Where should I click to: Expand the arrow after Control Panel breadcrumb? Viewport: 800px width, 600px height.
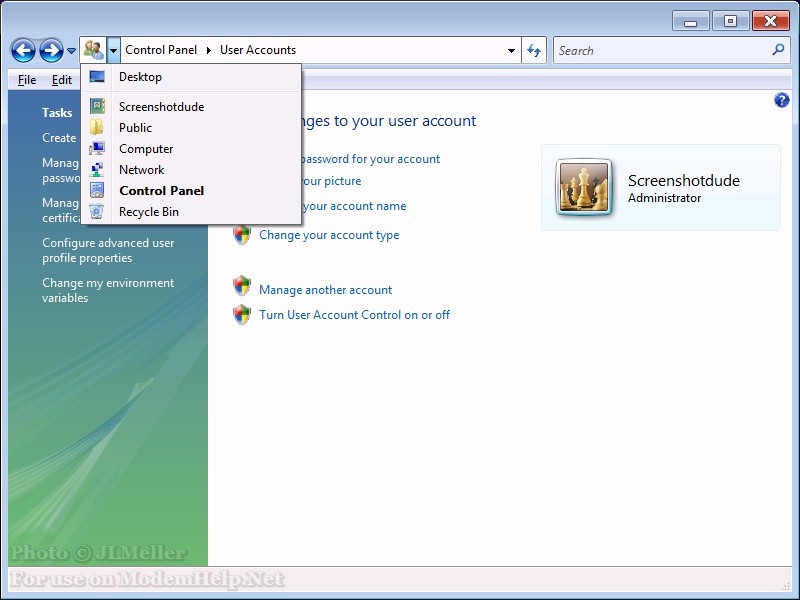tap(209, 50)
